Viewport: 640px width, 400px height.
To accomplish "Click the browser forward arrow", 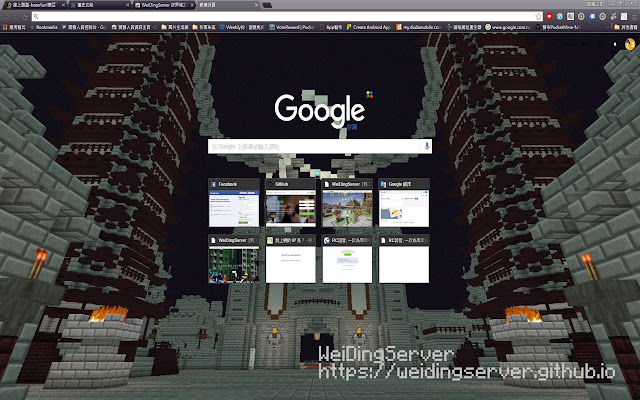I will coord(16,17).
